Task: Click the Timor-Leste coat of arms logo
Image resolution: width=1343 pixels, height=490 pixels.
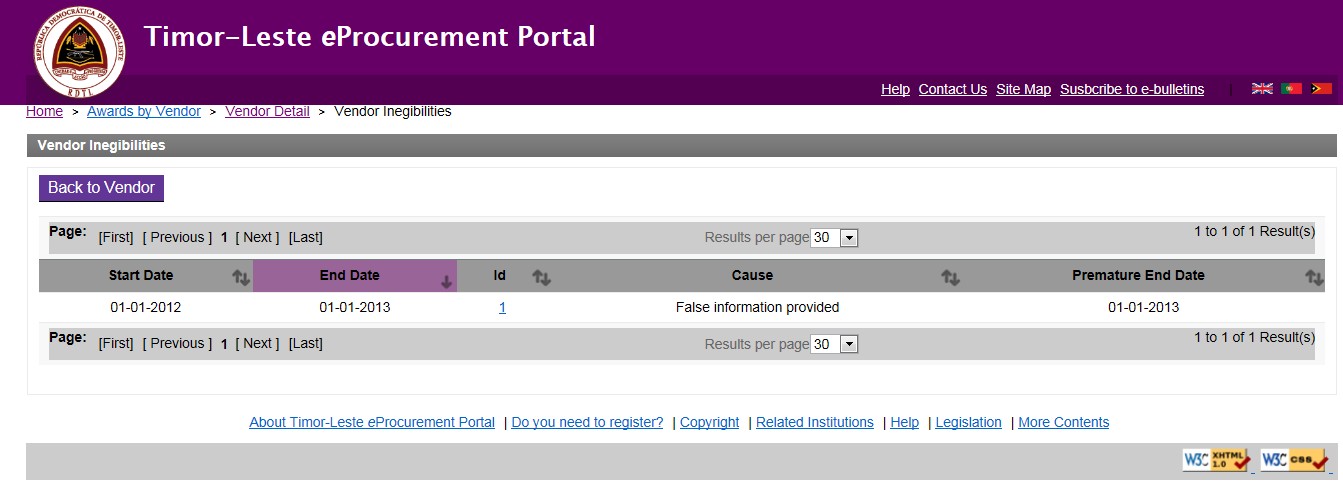Action: tap(79, 51)
